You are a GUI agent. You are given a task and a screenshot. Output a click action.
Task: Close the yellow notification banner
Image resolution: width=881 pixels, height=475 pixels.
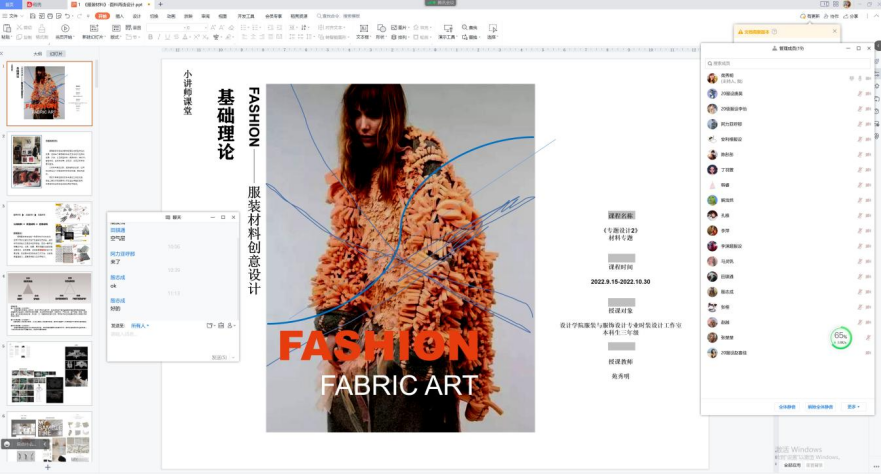[x=834, y=31]
